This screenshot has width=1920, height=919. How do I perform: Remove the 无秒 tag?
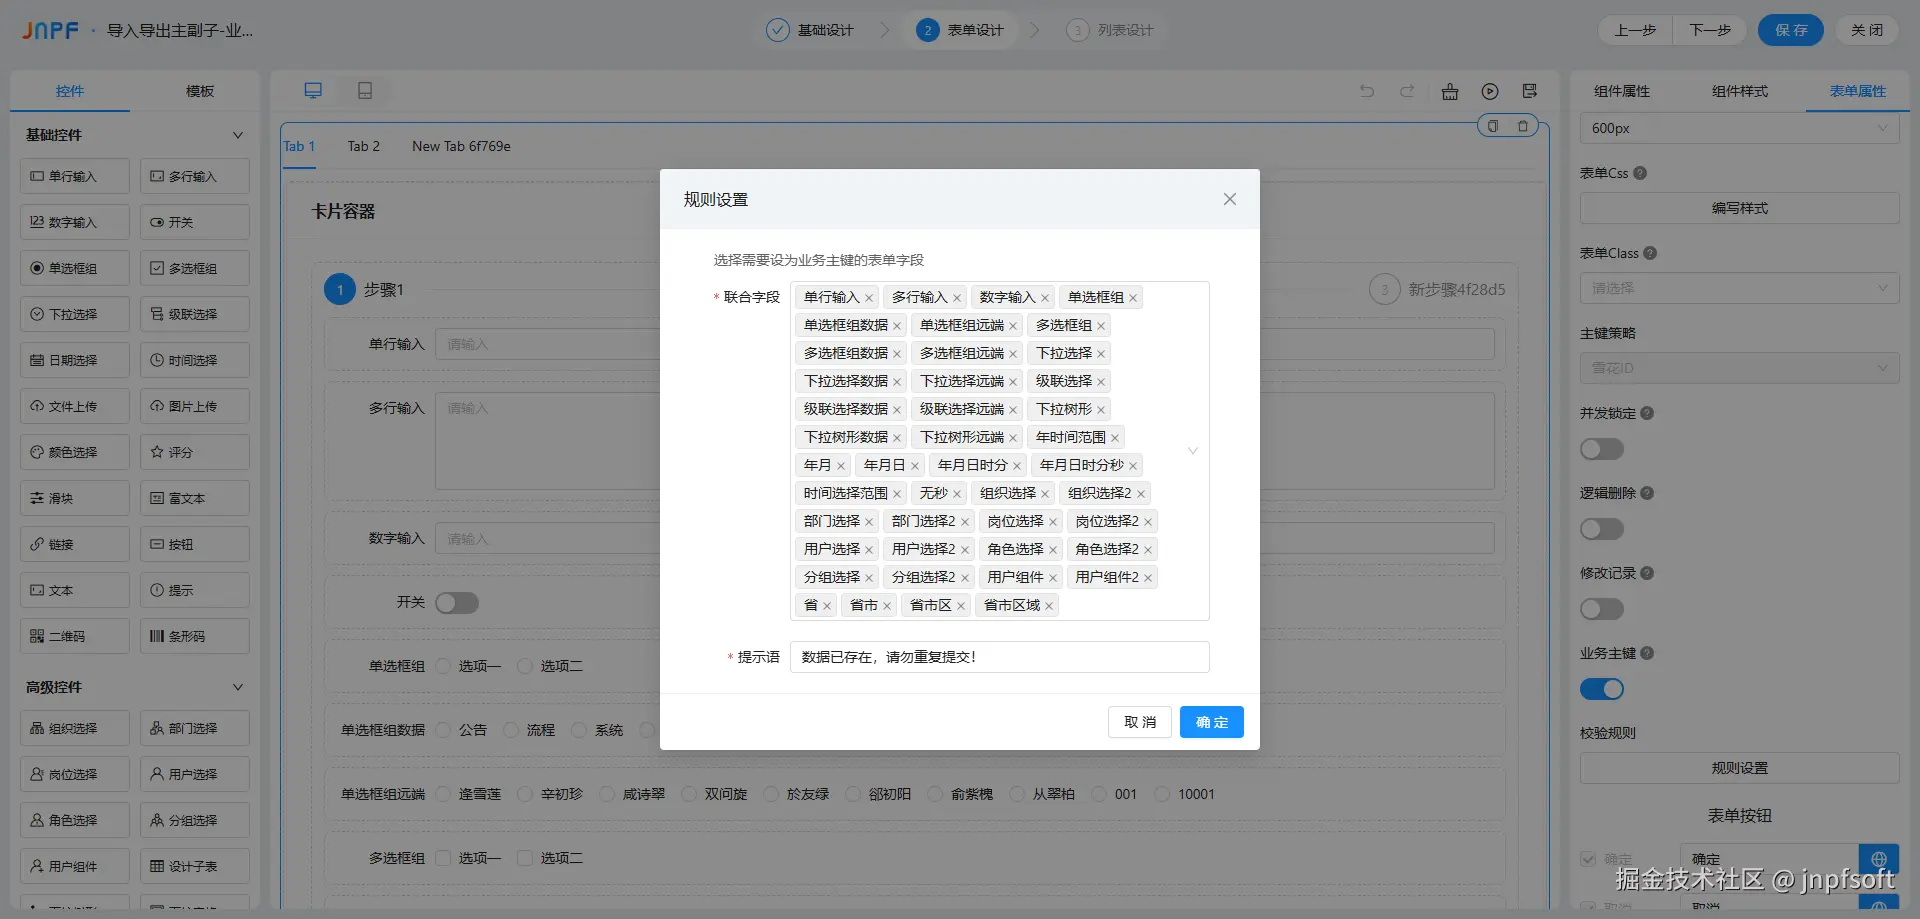click(x=957, y=494)
